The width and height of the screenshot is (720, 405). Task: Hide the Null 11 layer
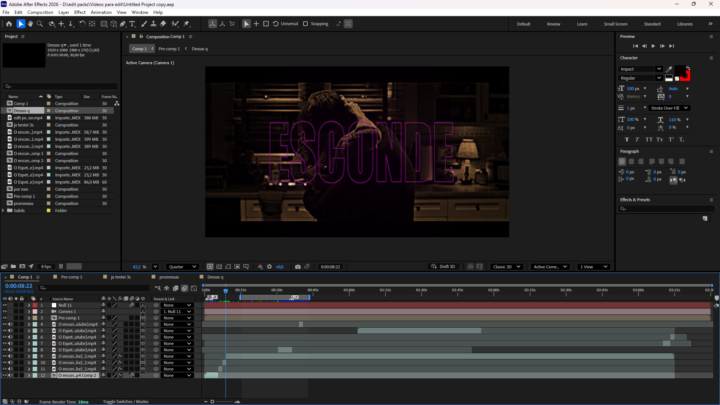5,305
